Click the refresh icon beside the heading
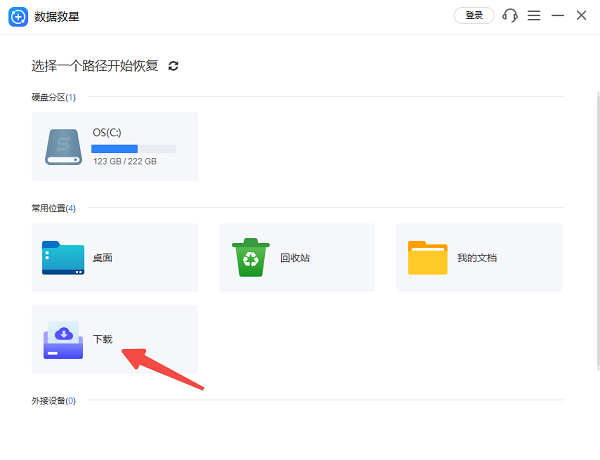600x460 pixels. (173, 66)
